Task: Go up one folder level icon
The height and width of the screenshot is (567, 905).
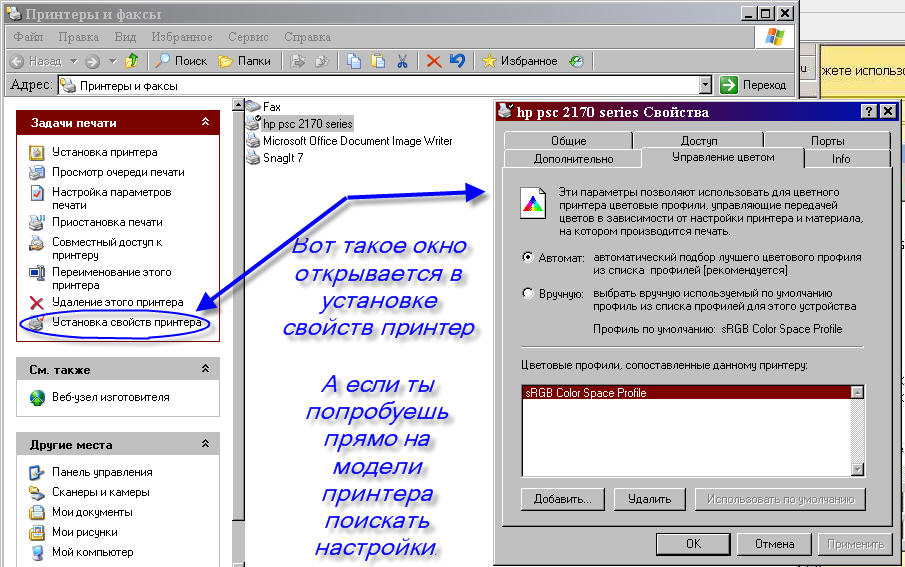Action: [132, 61]
